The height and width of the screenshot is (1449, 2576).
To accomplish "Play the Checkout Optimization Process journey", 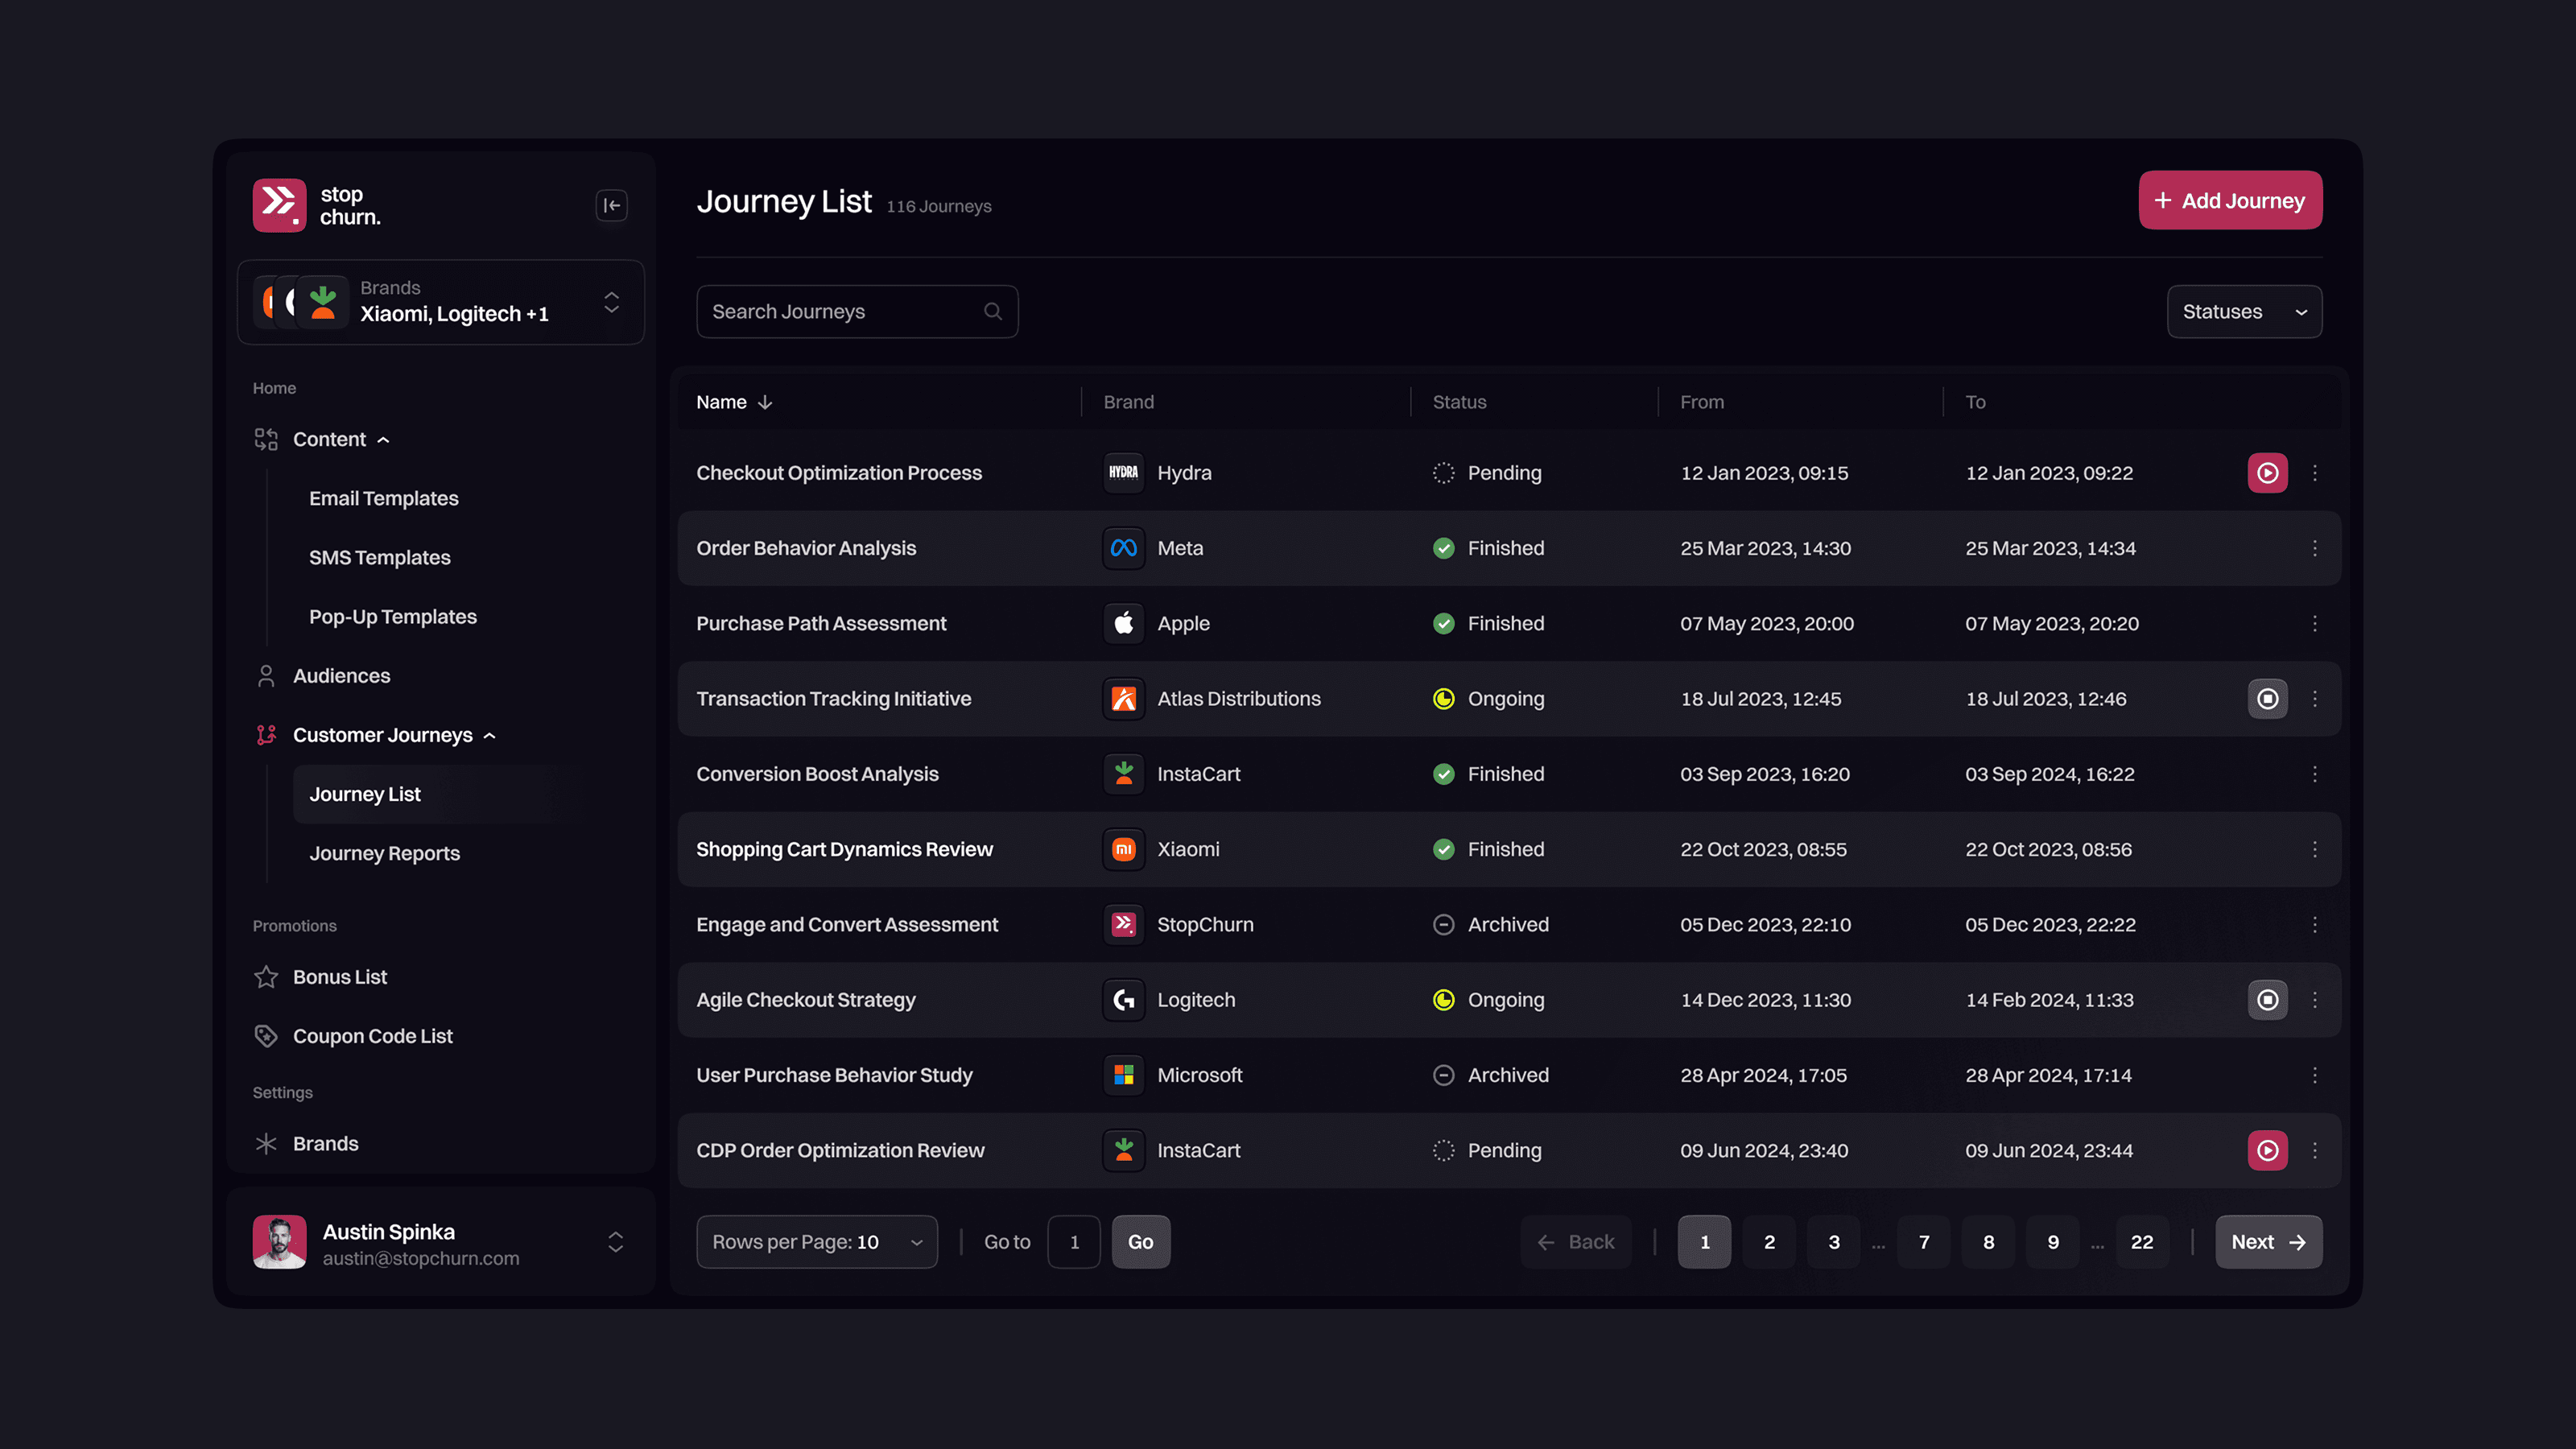I will tap(2267, 472).
